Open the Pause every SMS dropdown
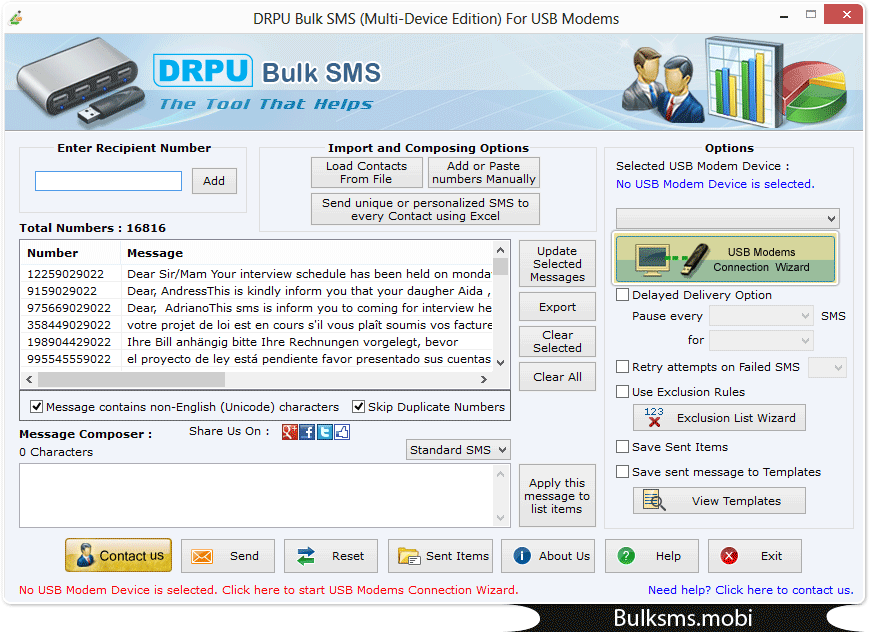The width and height of the screenshot is (869, 632). click(x=761, y=316)
